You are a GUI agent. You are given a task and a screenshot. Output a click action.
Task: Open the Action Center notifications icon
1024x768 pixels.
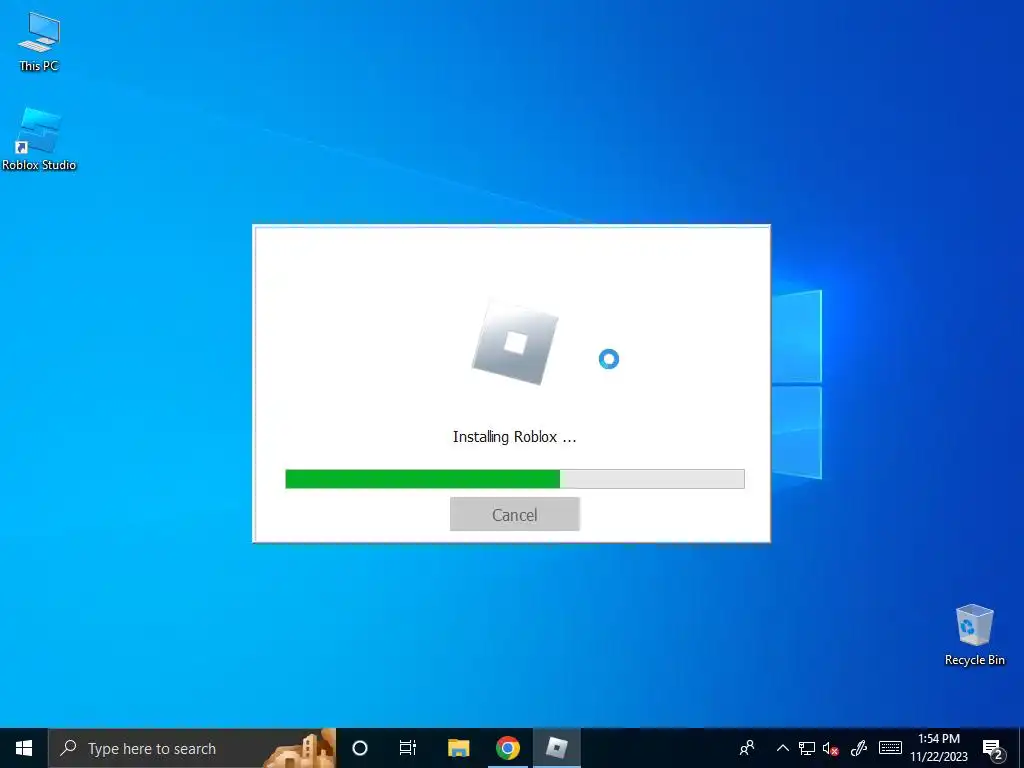point(993,748)
